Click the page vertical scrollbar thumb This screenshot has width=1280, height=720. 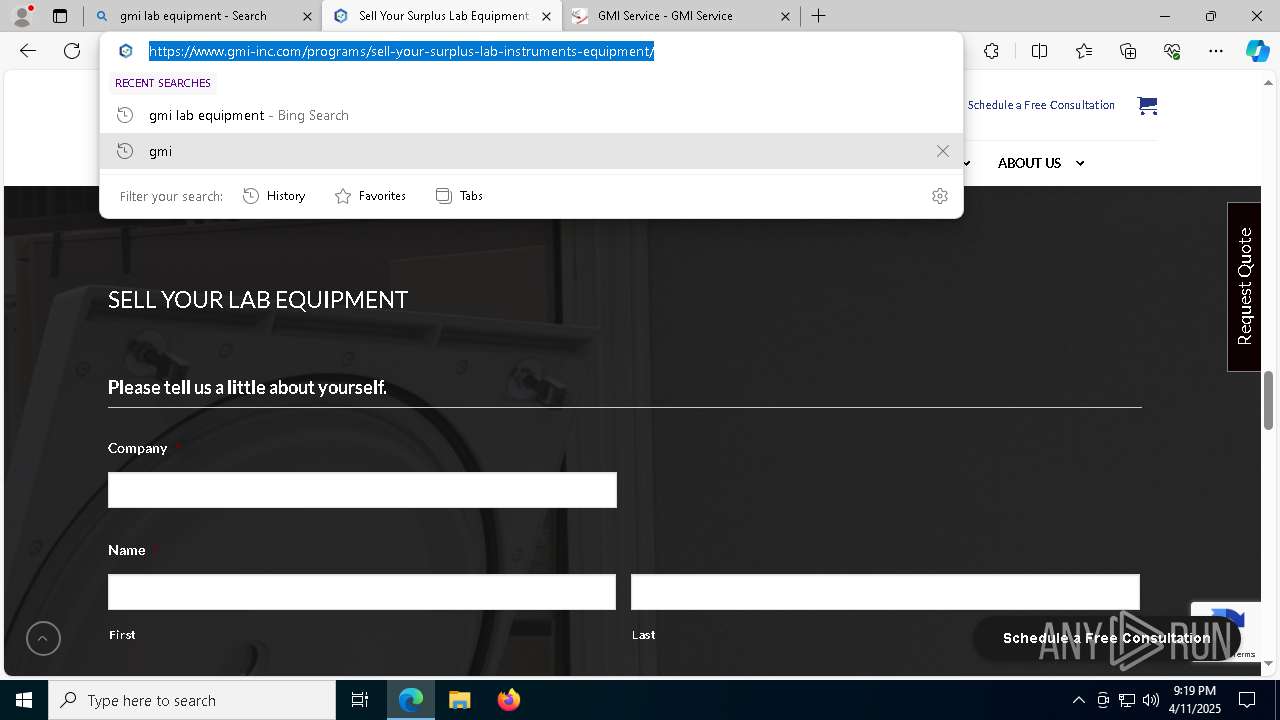[1268, 400]
